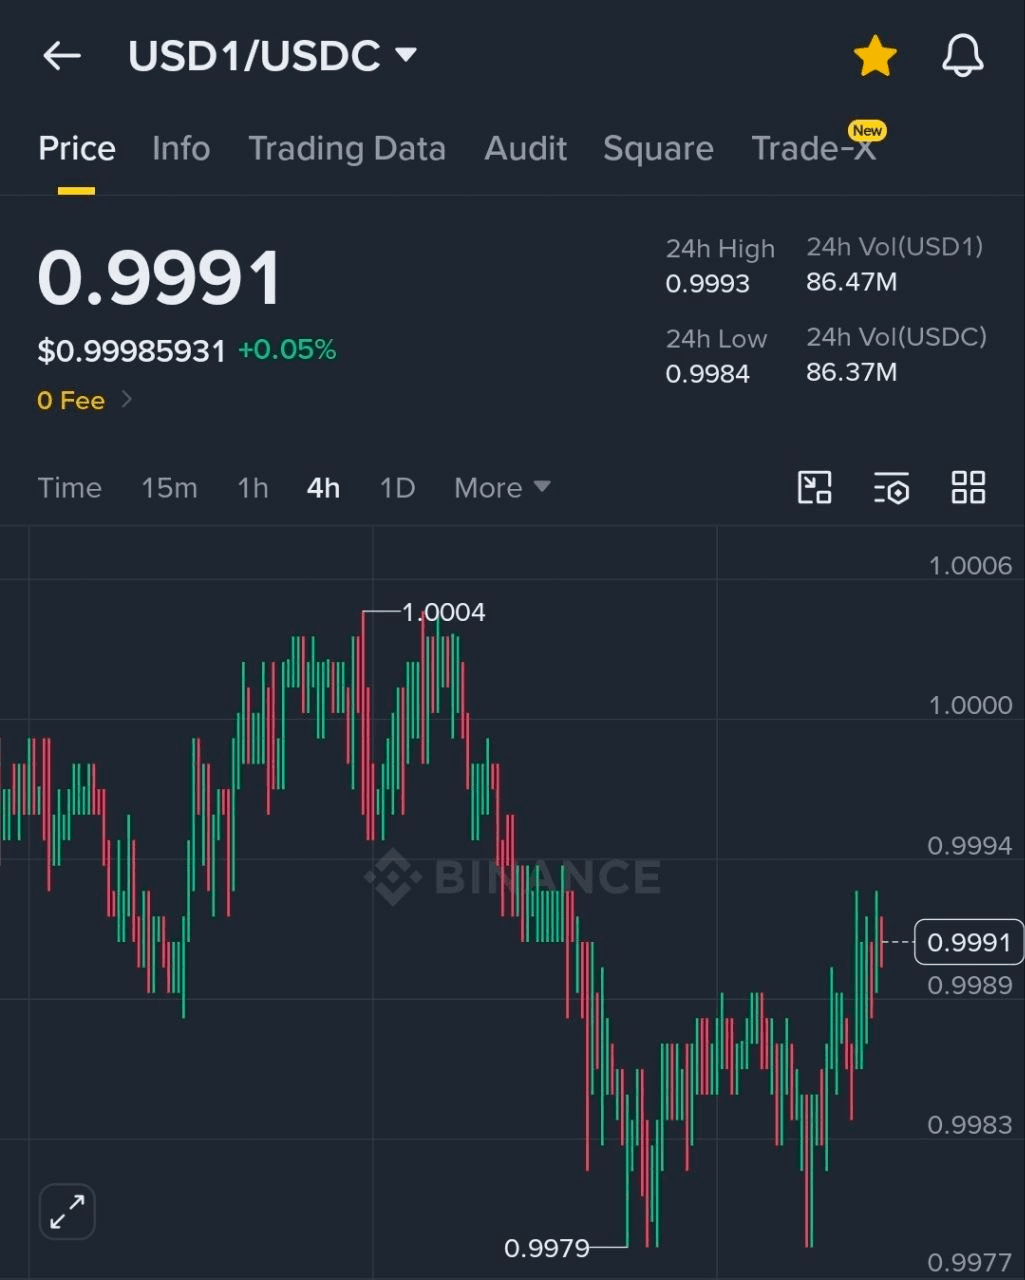Select the 1h chart interval

tap(253, 488)
